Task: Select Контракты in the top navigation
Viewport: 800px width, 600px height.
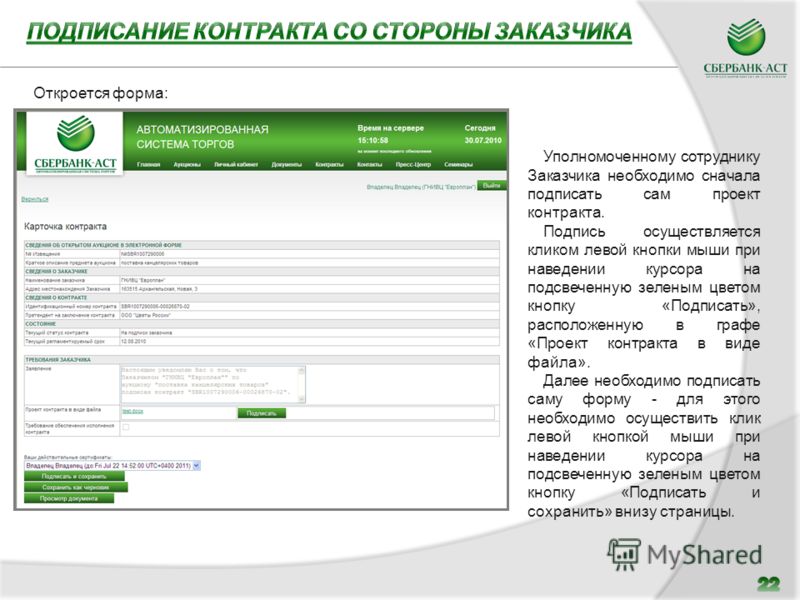Action: pos(329,164)
